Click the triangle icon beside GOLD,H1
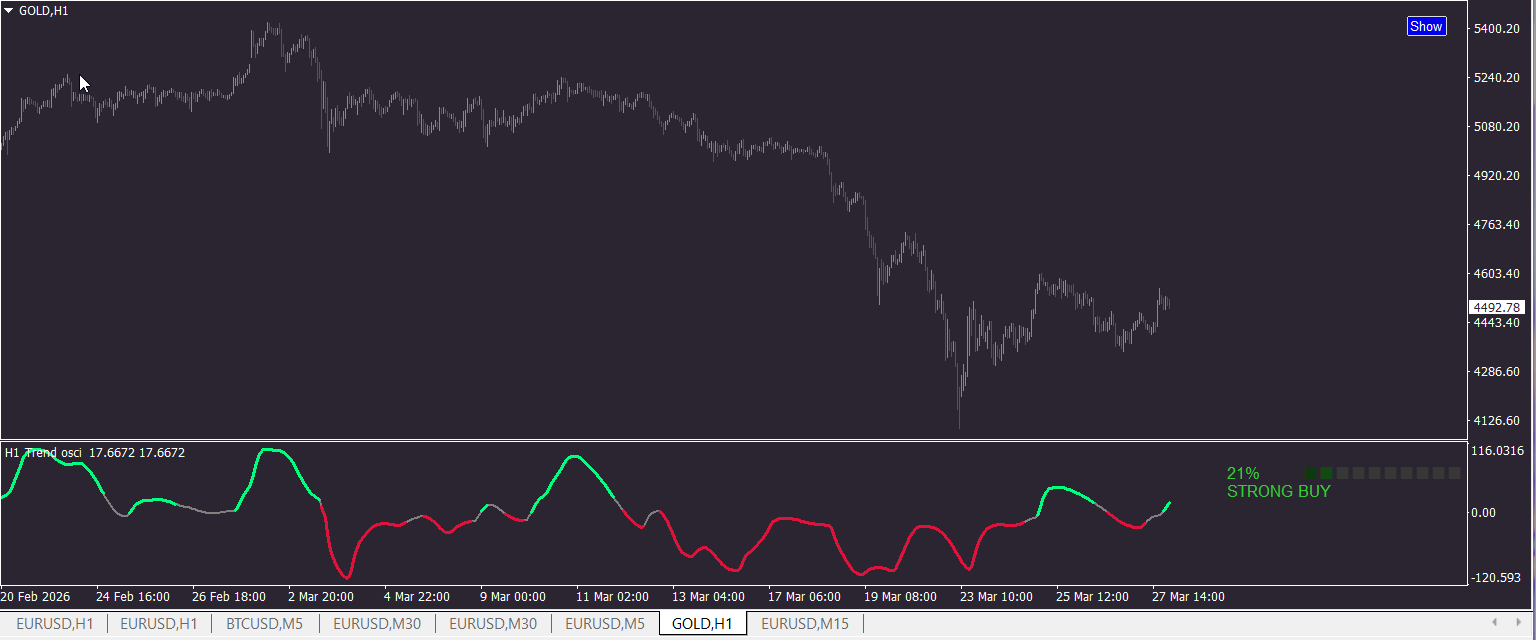 click(9, 10)
